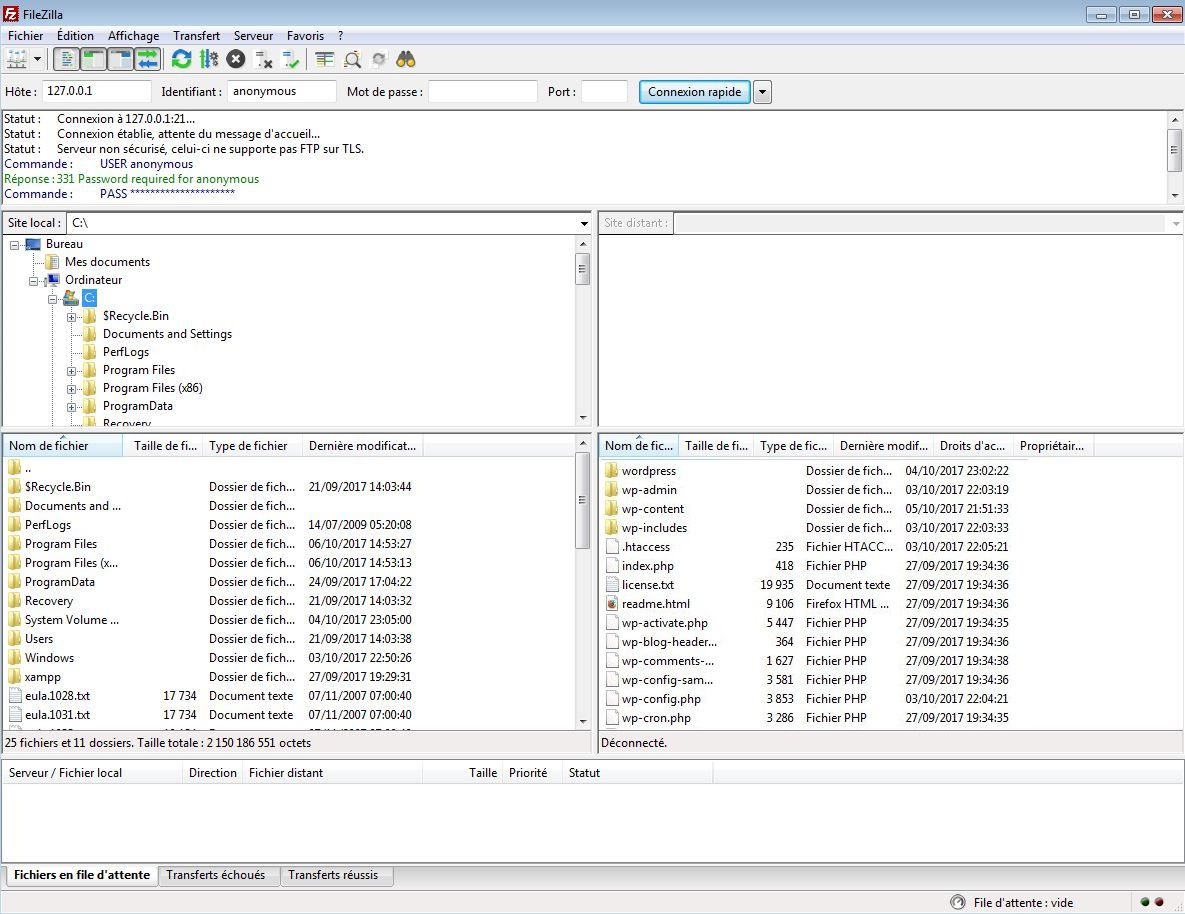Select PerfLogs folder in tree
This screenshot has width=1185, height=914.
(125, 352)
